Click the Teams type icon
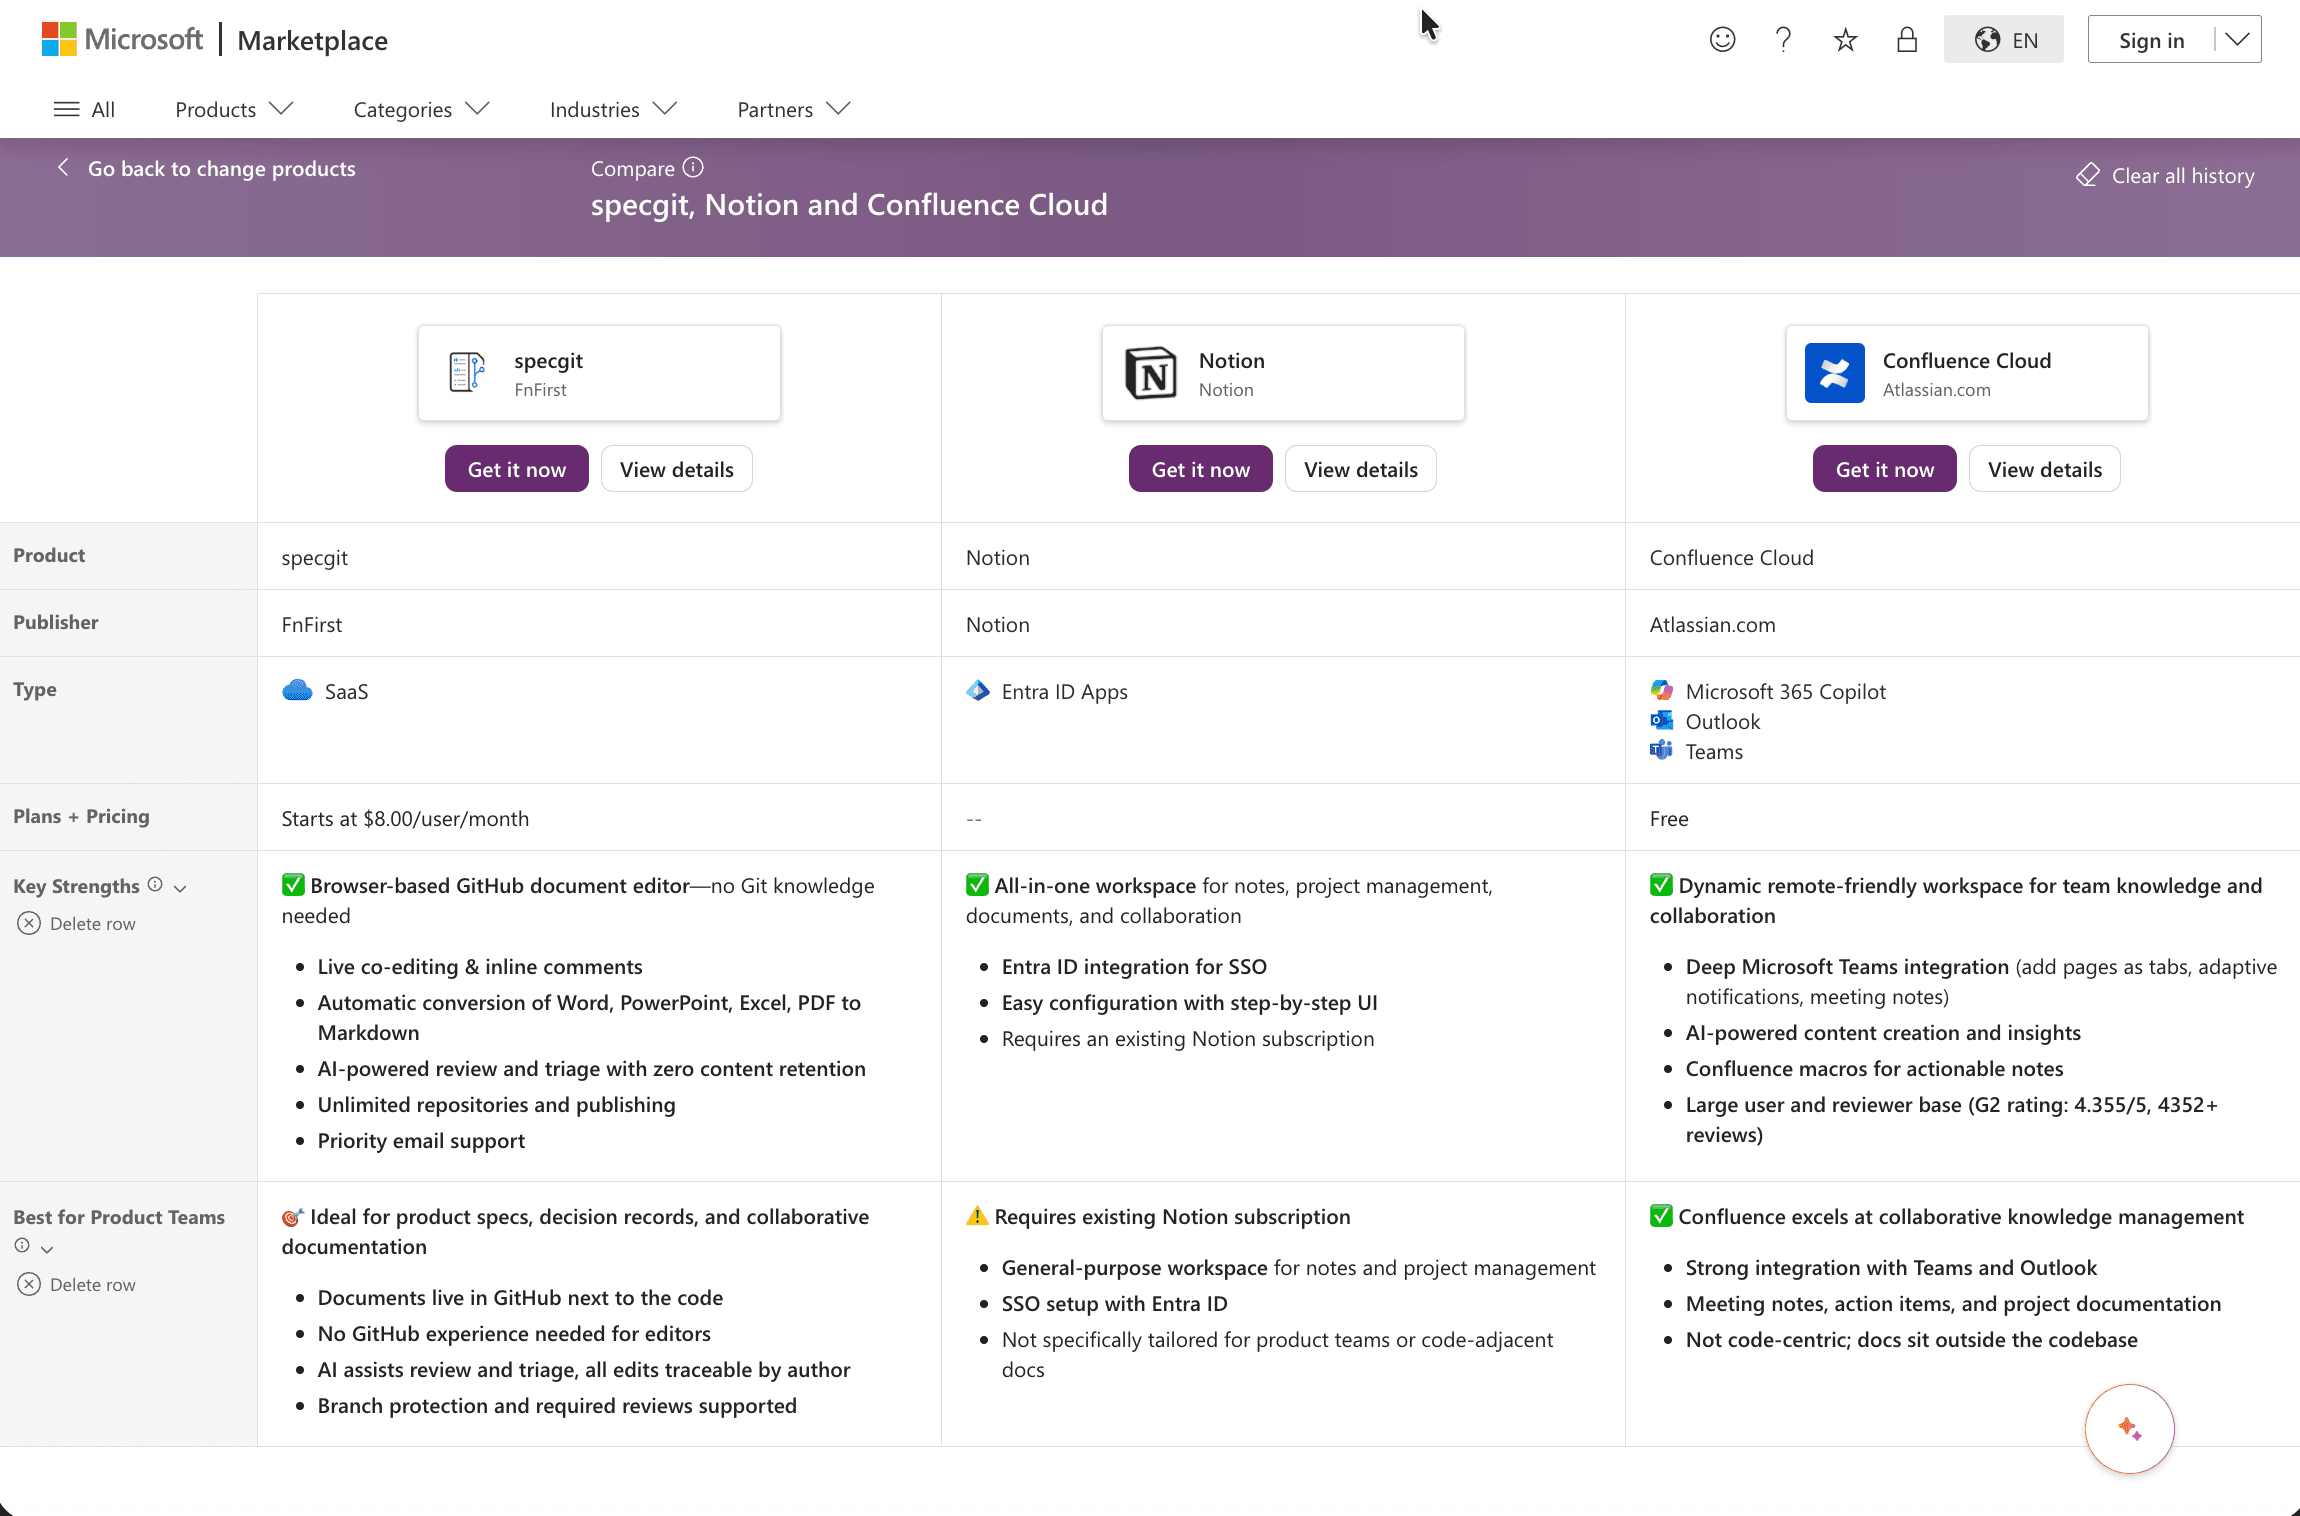Image resolution: width=2300 pixels, height=1516 pixels. click(1661, 750)
